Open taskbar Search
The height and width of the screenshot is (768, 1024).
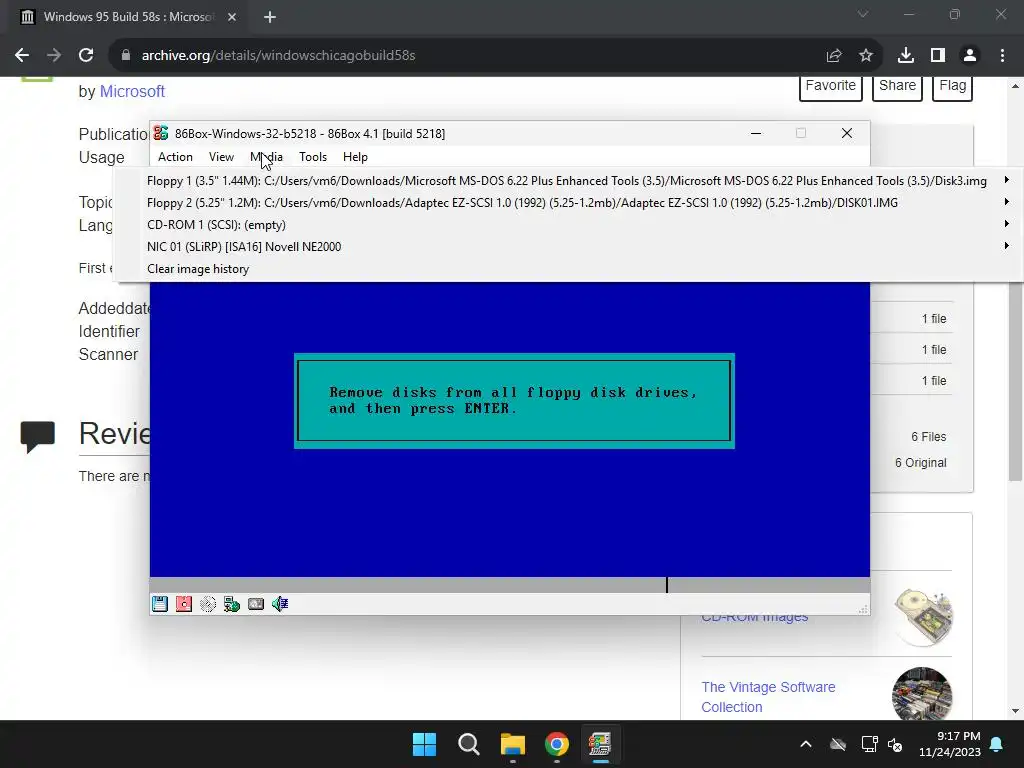468,744
